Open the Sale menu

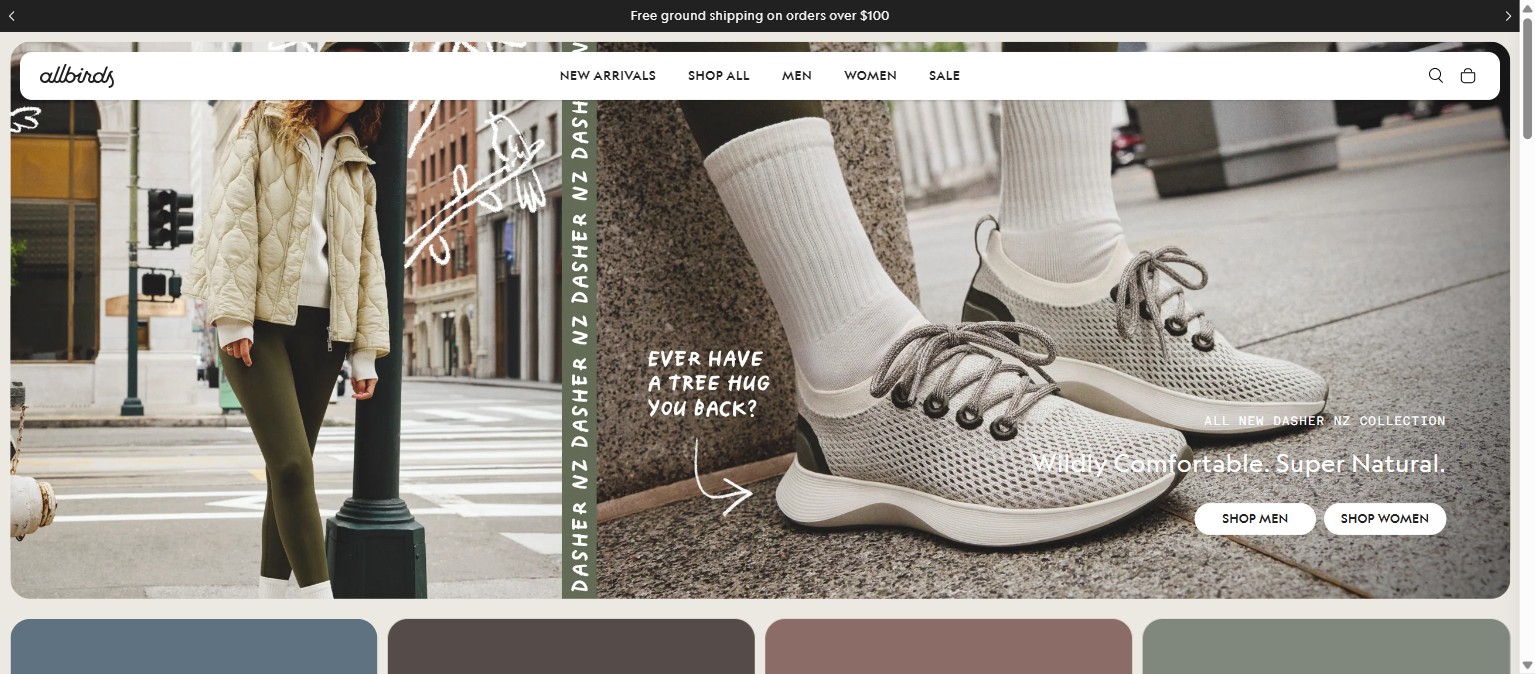pos(944,76)
